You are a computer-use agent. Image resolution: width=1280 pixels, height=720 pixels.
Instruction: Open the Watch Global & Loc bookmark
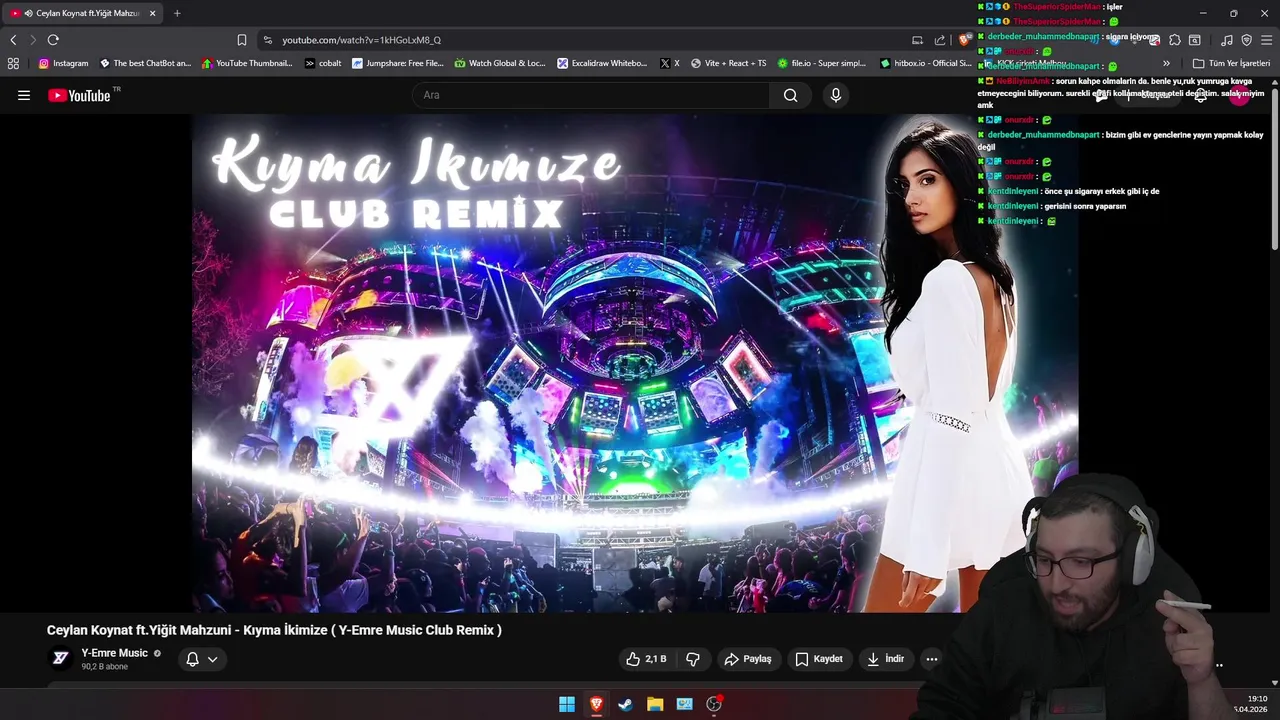click(500, 63)
